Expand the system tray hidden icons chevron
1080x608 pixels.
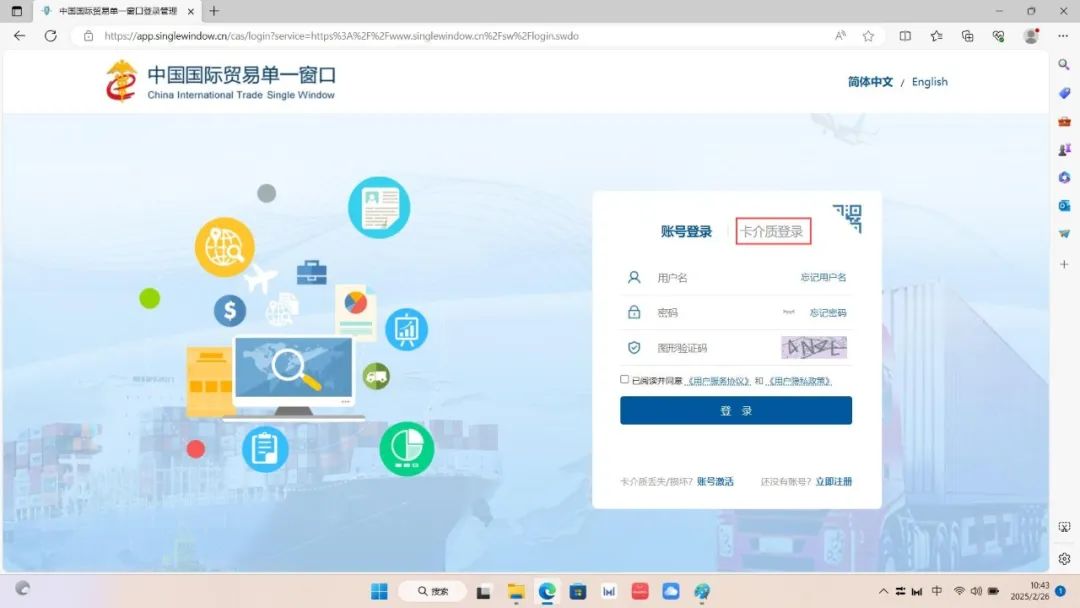pos(883,591)
